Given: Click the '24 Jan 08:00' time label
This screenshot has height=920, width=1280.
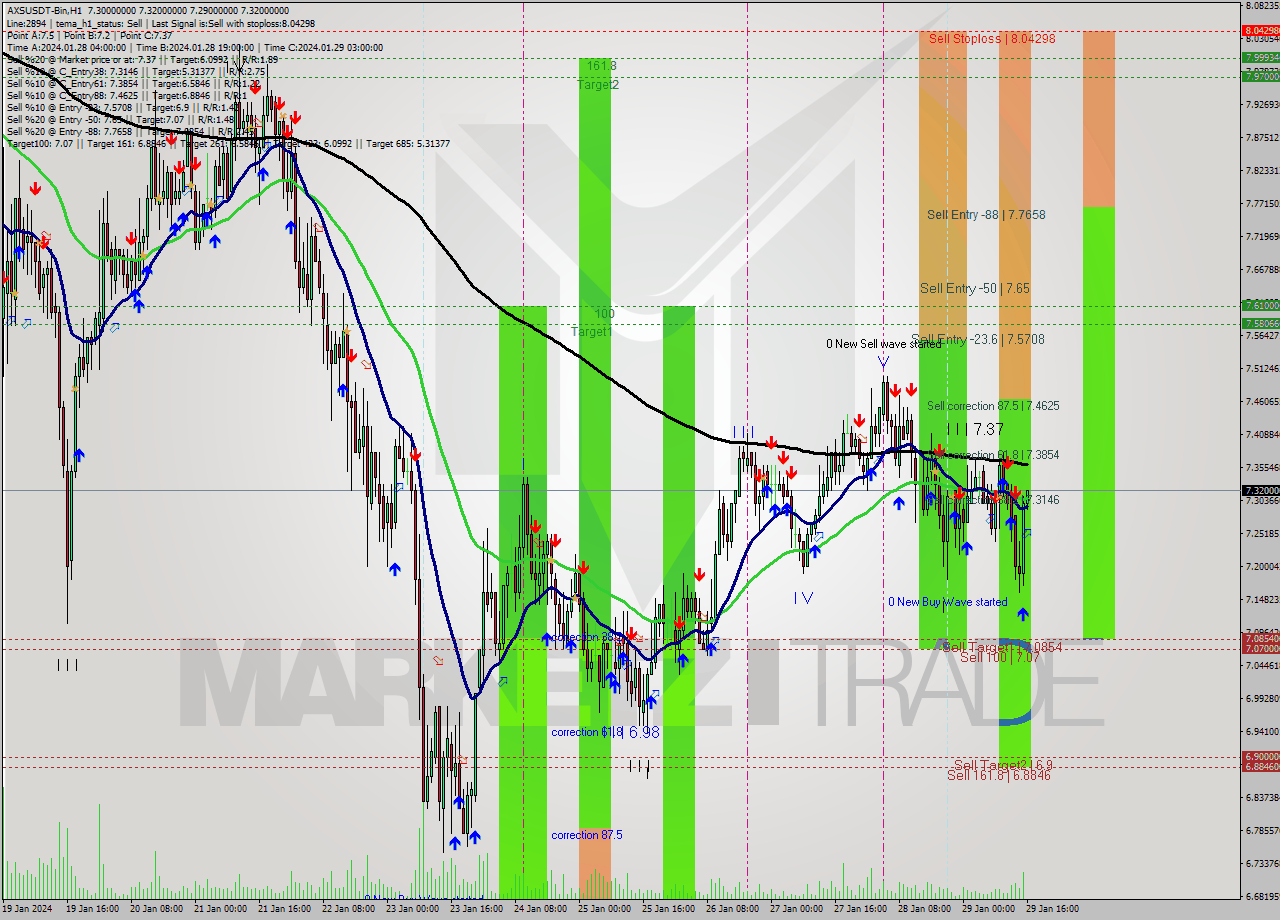Looking at the screenshot, I should click(540, 909).
